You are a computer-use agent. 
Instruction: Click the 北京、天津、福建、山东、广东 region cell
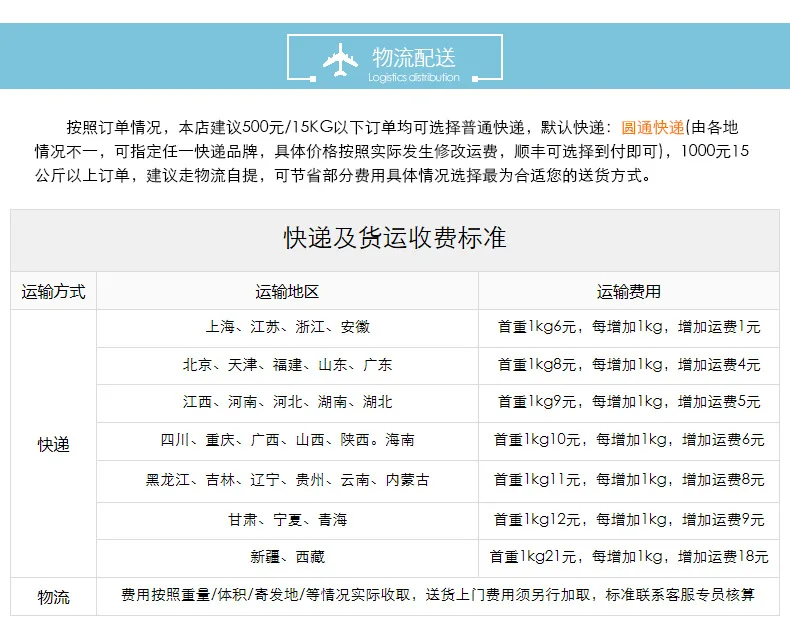pyautogui.click(x=288, y=364)
